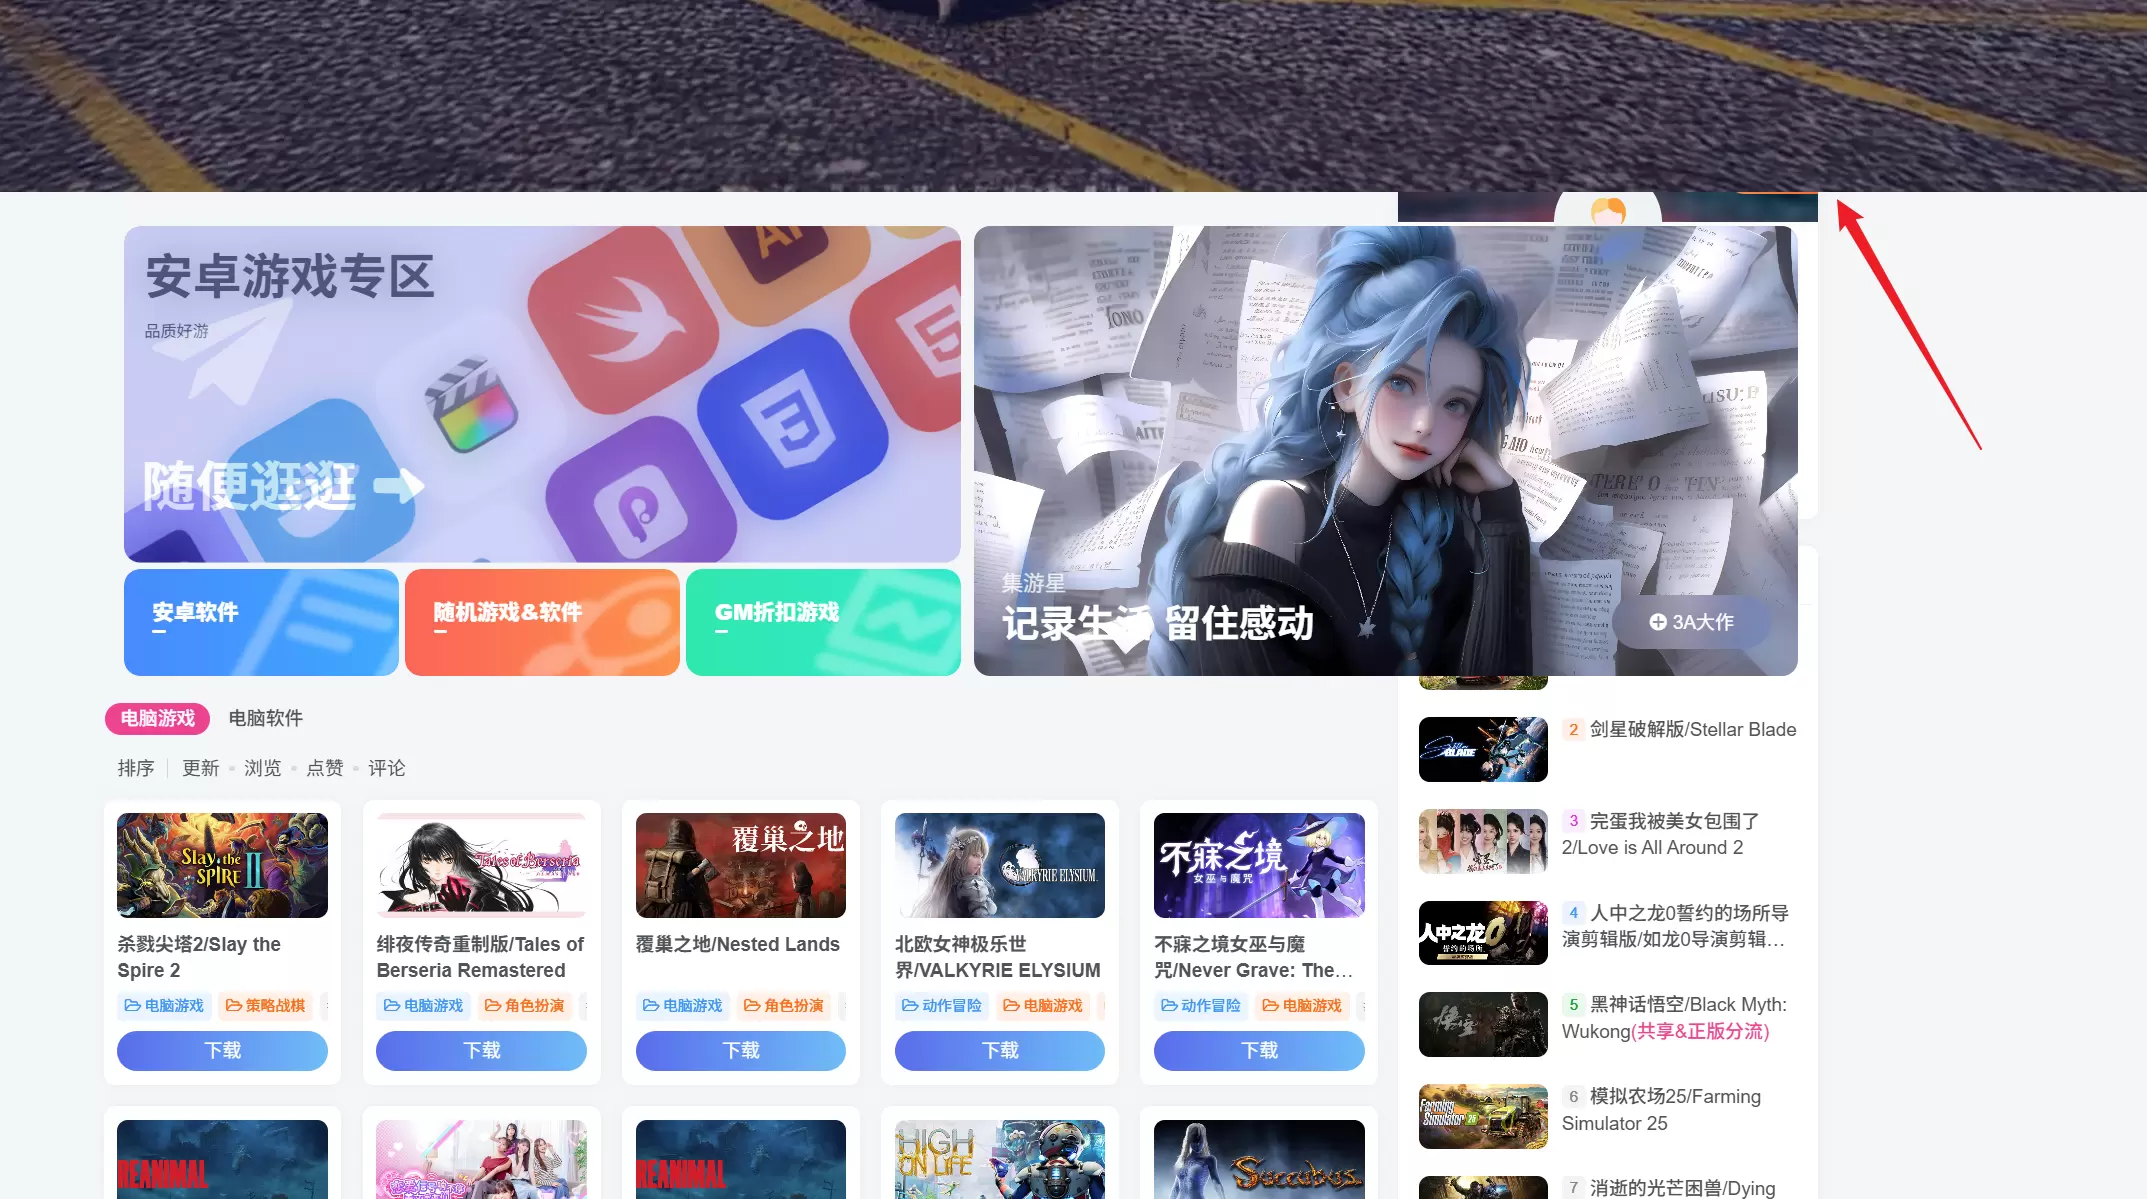The width and height of the screenshot is (2147, 1199).
Task: Open 黑神话悟空/Black Myth: Wukong title
Action: tap(1675, 1018)
